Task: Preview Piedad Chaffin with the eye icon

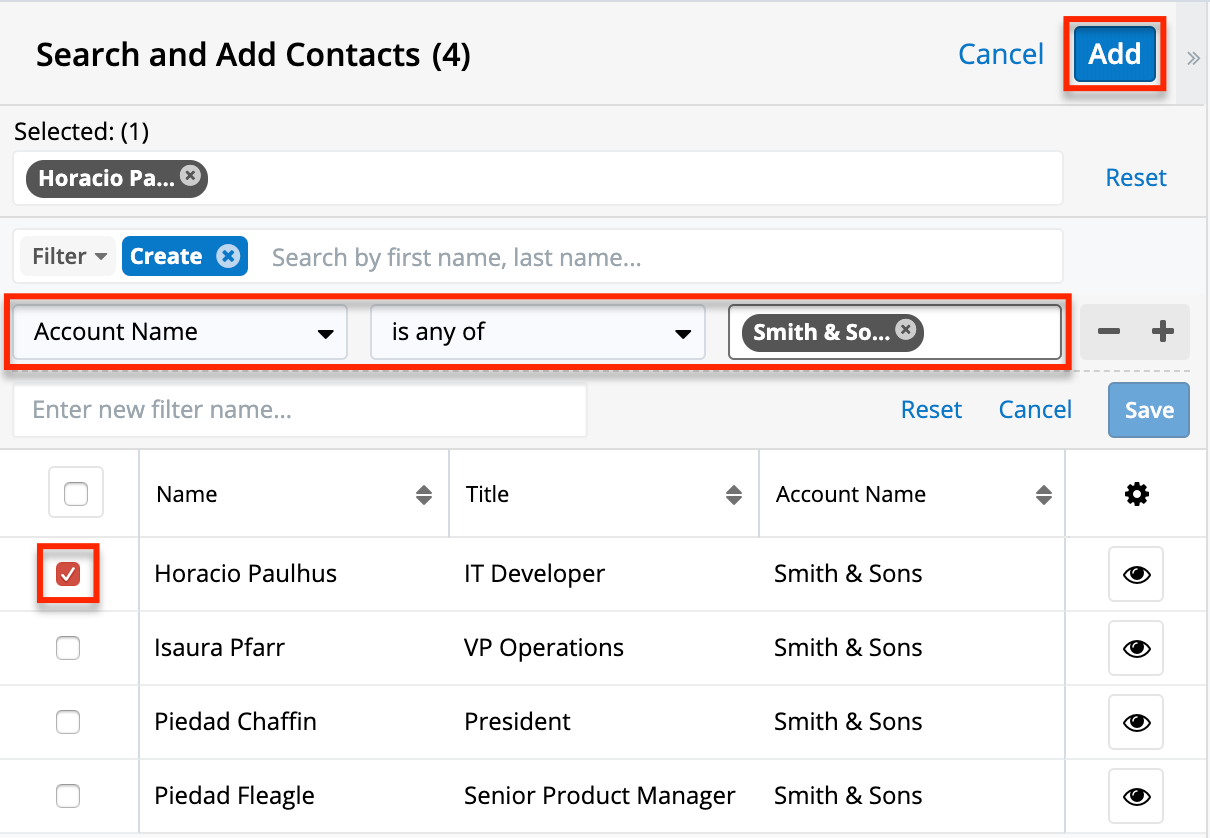Action: click(1136, 722)
